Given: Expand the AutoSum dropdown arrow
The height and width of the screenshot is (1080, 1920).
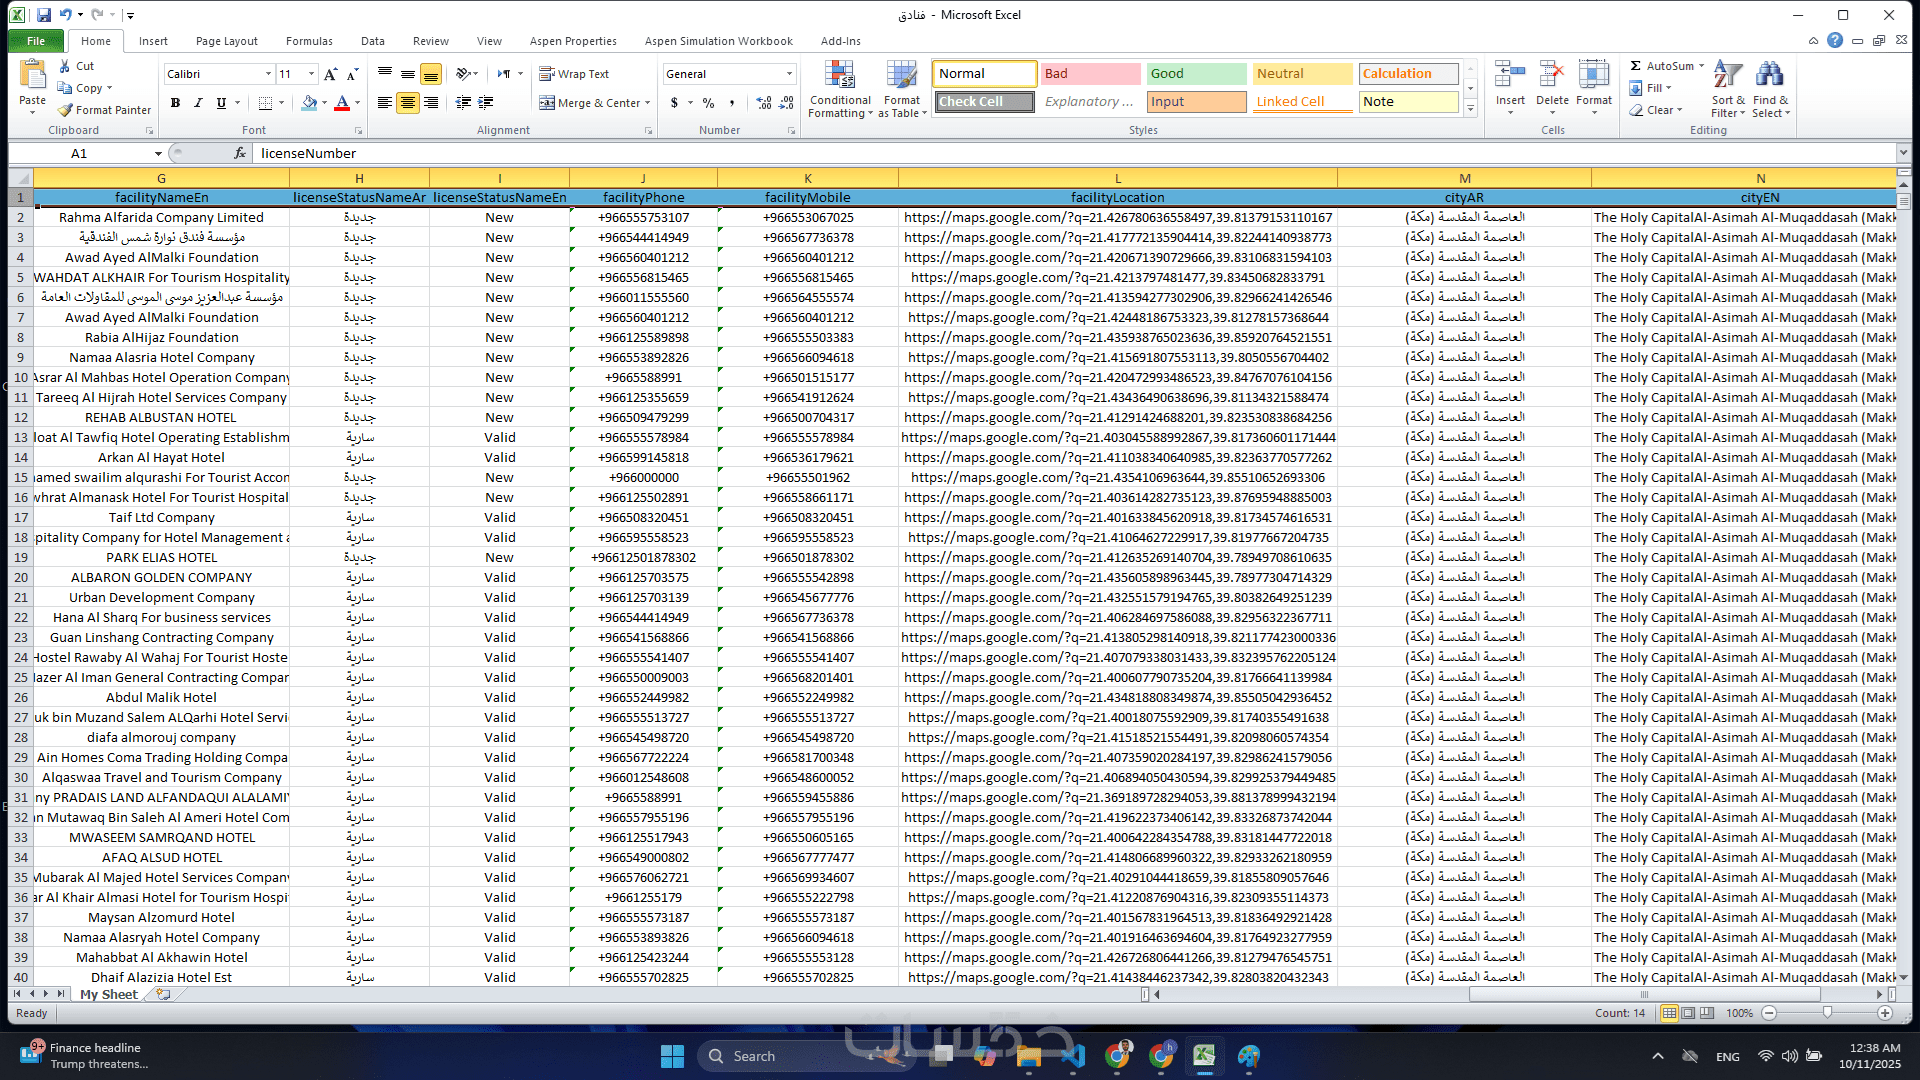Looking at the screenshot, I should point(1701,66).
